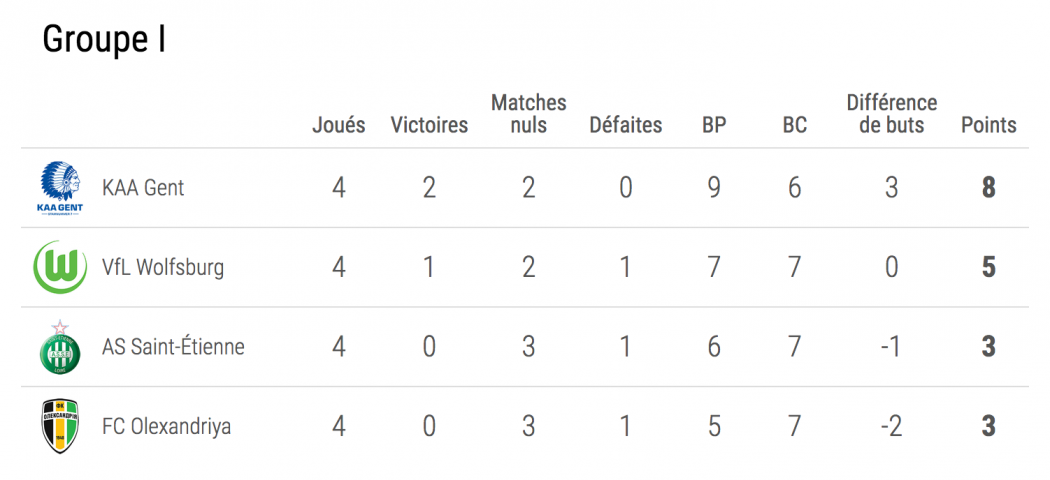Click the Victoires column header

tap(429, 125)
